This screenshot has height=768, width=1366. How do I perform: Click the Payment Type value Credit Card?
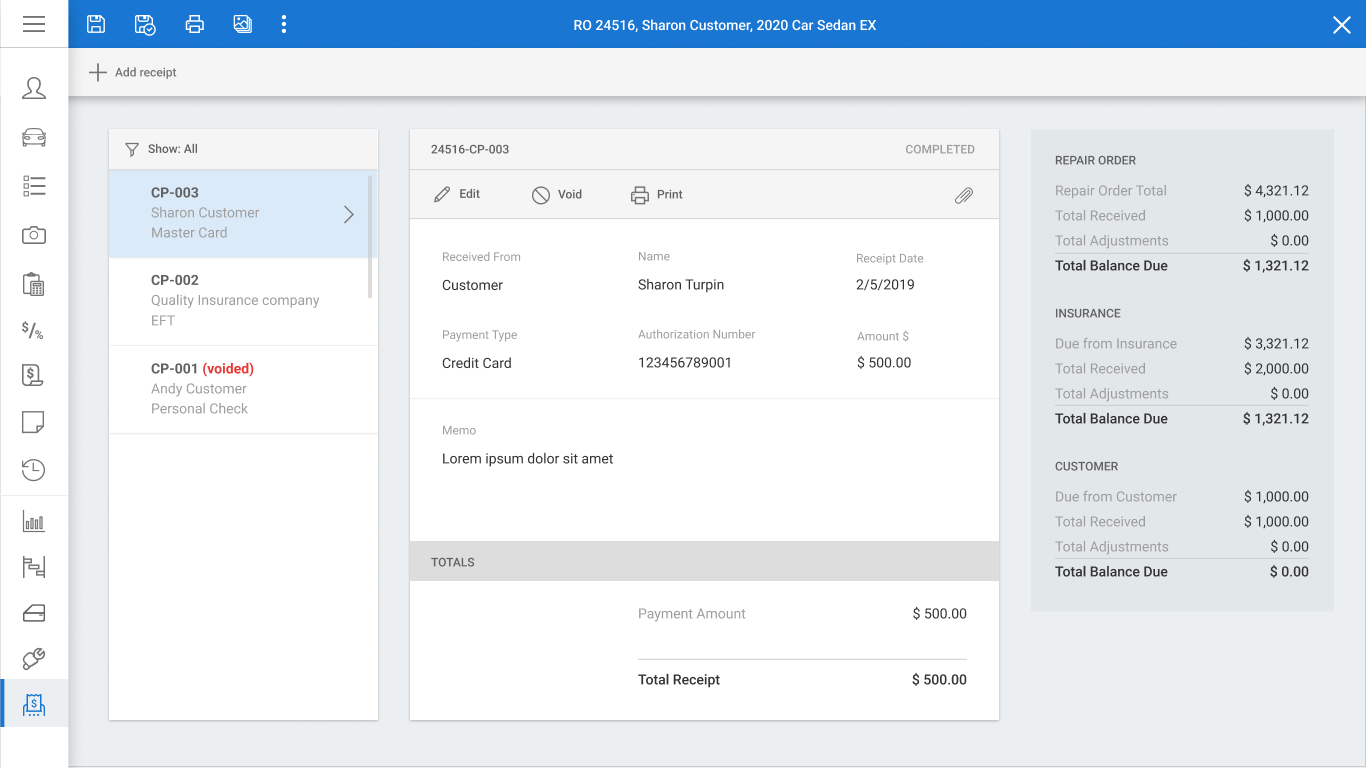477,363
